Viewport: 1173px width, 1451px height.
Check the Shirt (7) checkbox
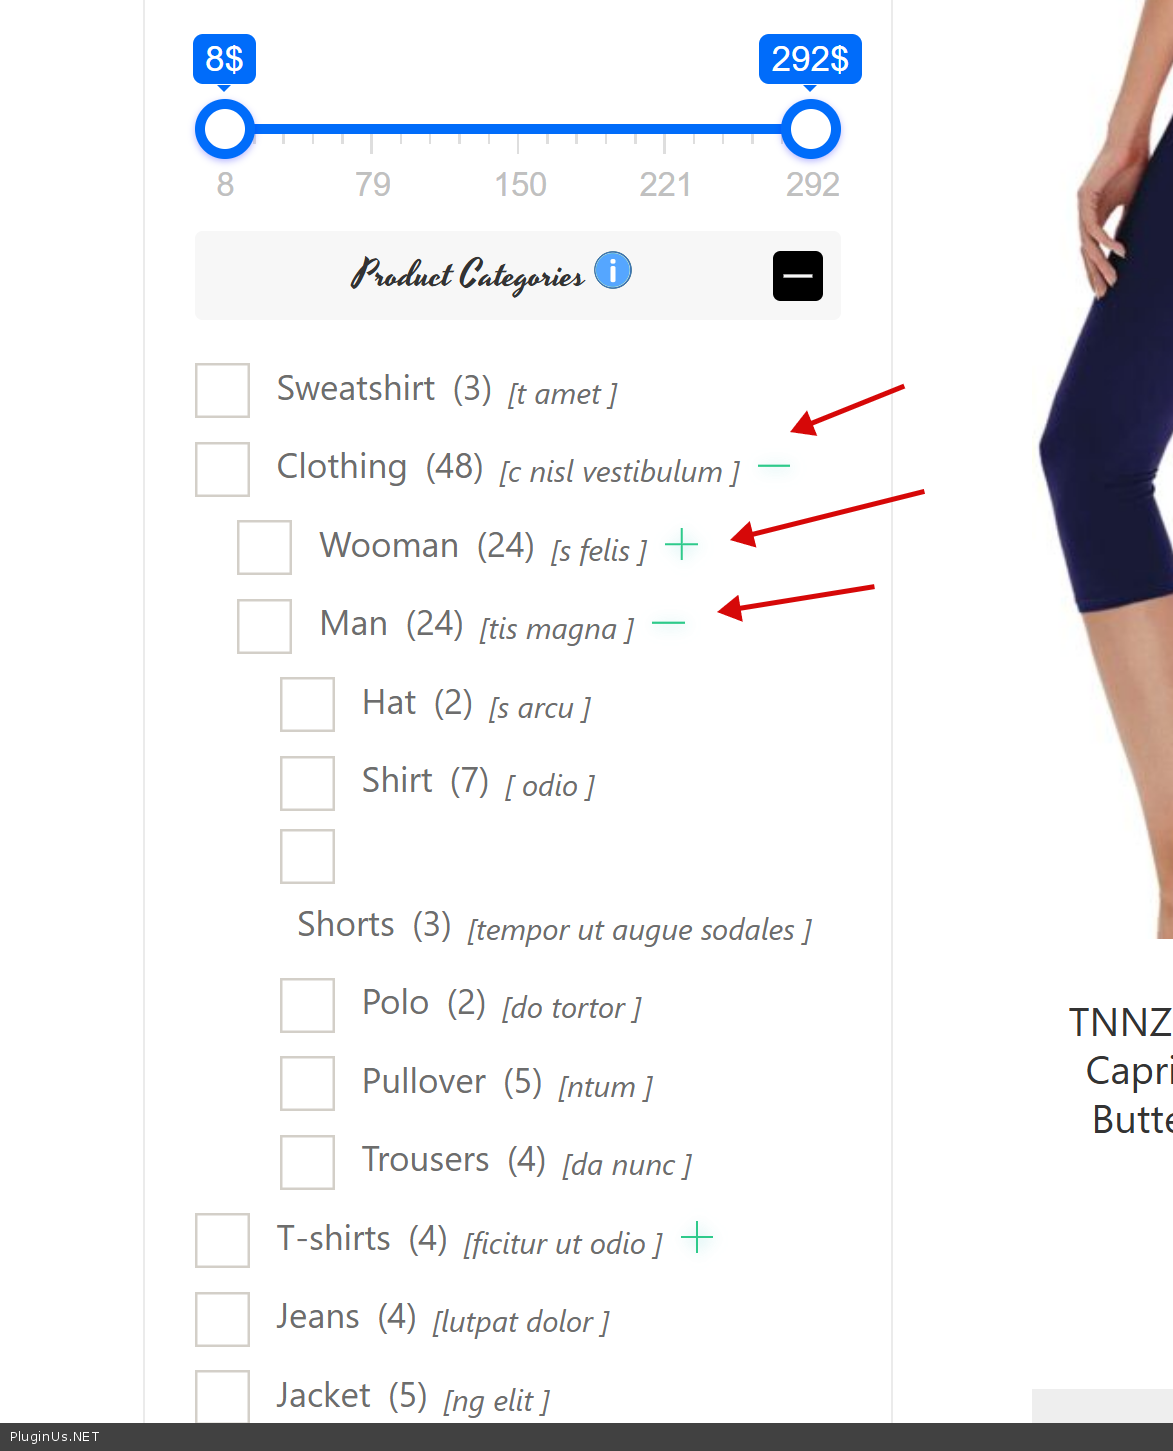coord(307,783)
